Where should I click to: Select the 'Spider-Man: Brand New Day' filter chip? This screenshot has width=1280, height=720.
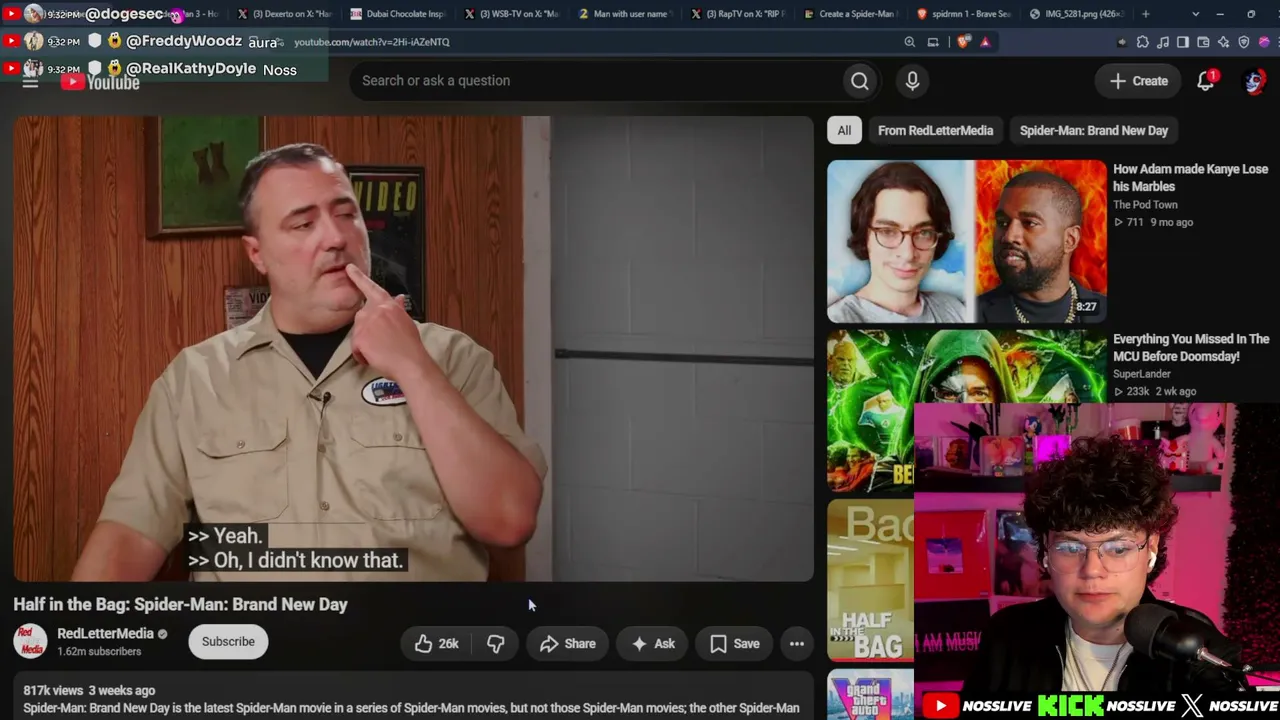tap(1094, 131)
